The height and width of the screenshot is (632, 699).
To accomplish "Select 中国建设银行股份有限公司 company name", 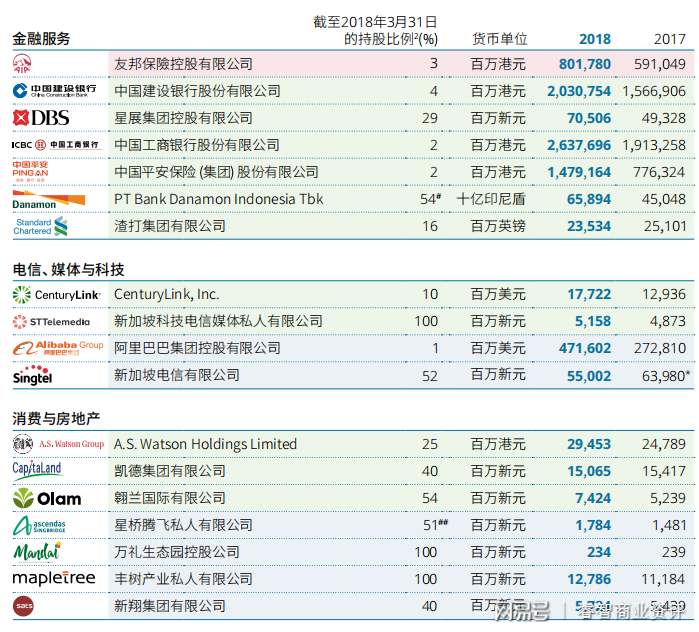I will [197, 91].
